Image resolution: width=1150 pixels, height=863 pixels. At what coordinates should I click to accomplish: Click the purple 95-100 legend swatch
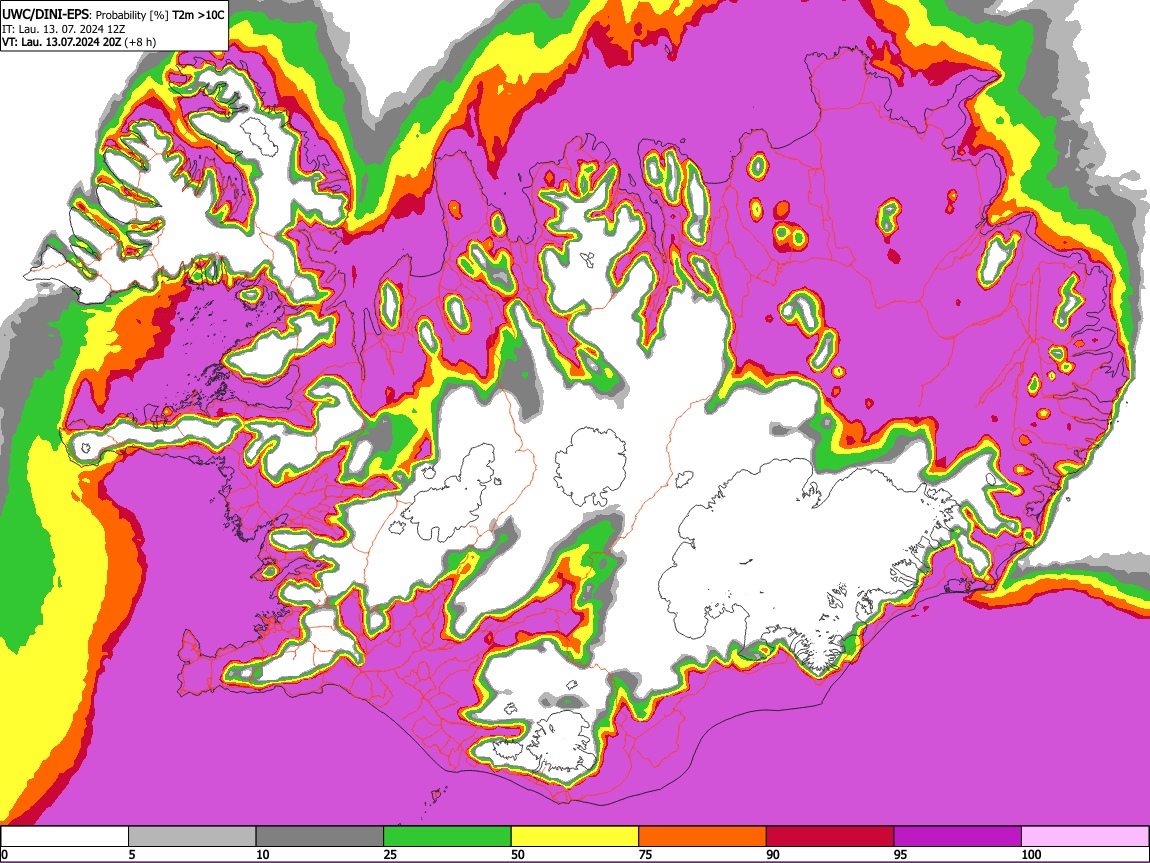(958, 836)
